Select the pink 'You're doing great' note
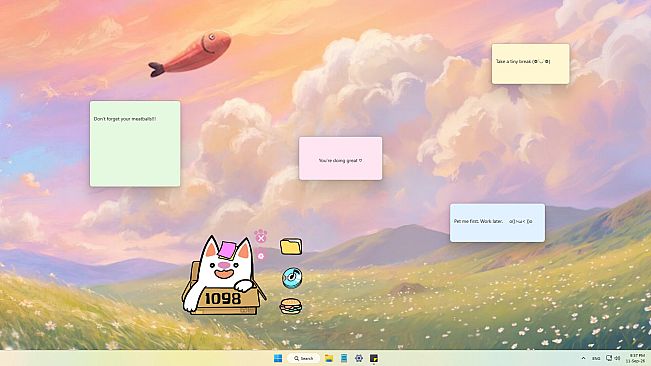 click(340, 159)
